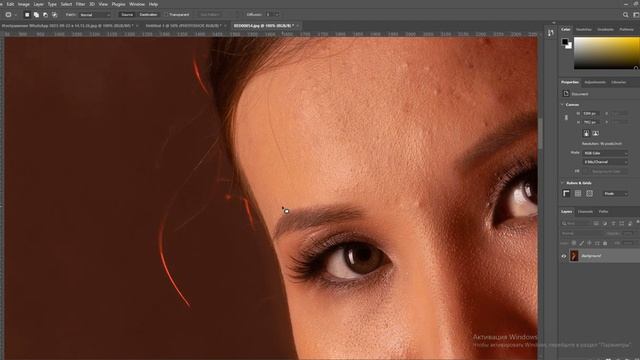
Task: Toggle the rulers icon
Action: tap(567, 193)
